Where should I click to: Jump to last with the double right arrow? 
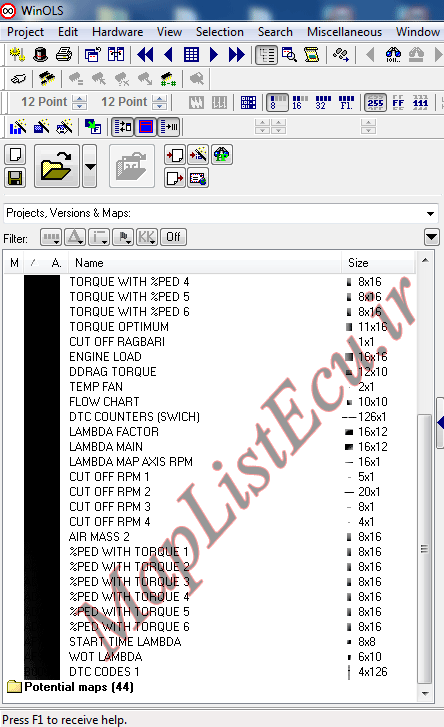click(x=236, y=55)
